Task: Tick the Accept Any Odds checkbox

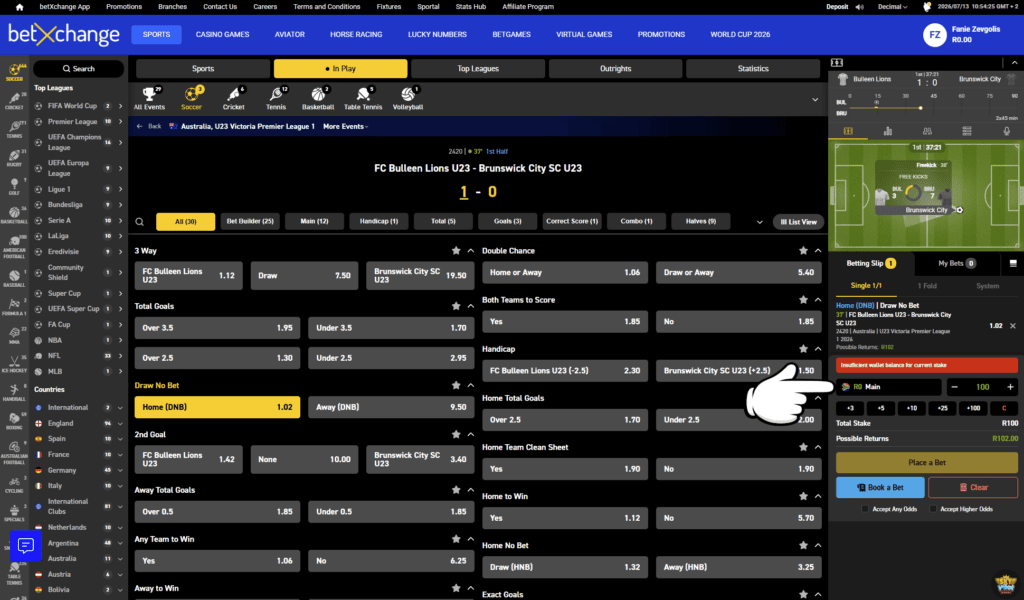Action: tap(865, 509)
